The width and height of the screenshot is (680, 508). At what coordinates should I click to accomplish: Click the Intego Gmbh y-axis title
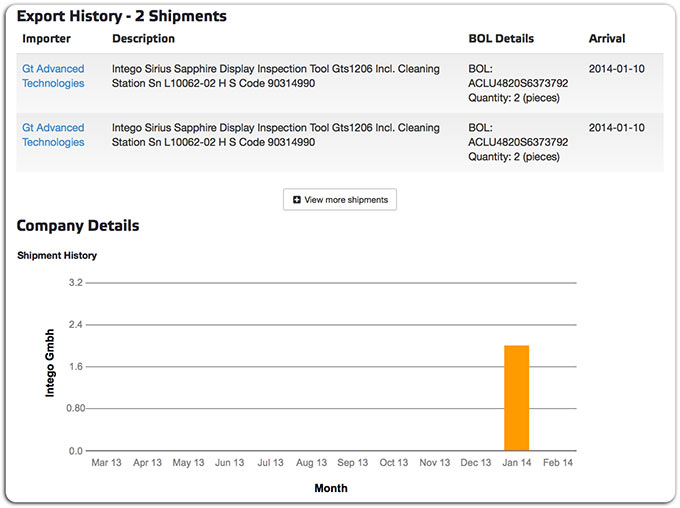point(50,363)
